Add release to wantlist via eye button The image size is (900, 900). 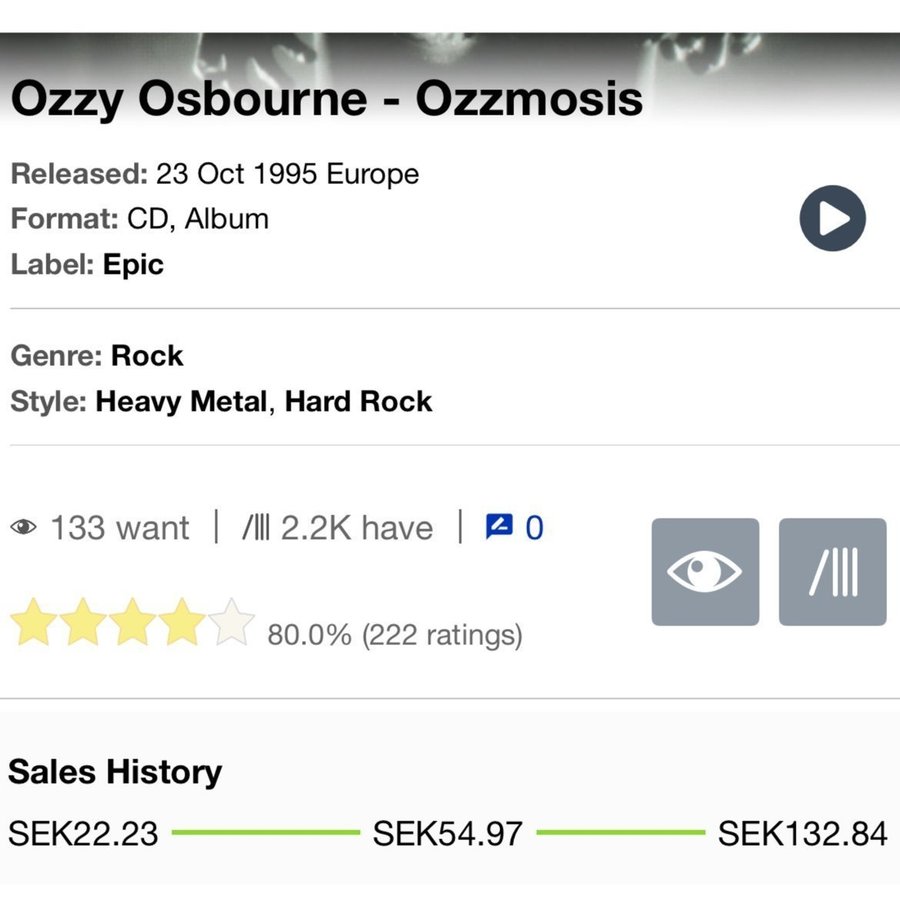[x=705, y=572]
